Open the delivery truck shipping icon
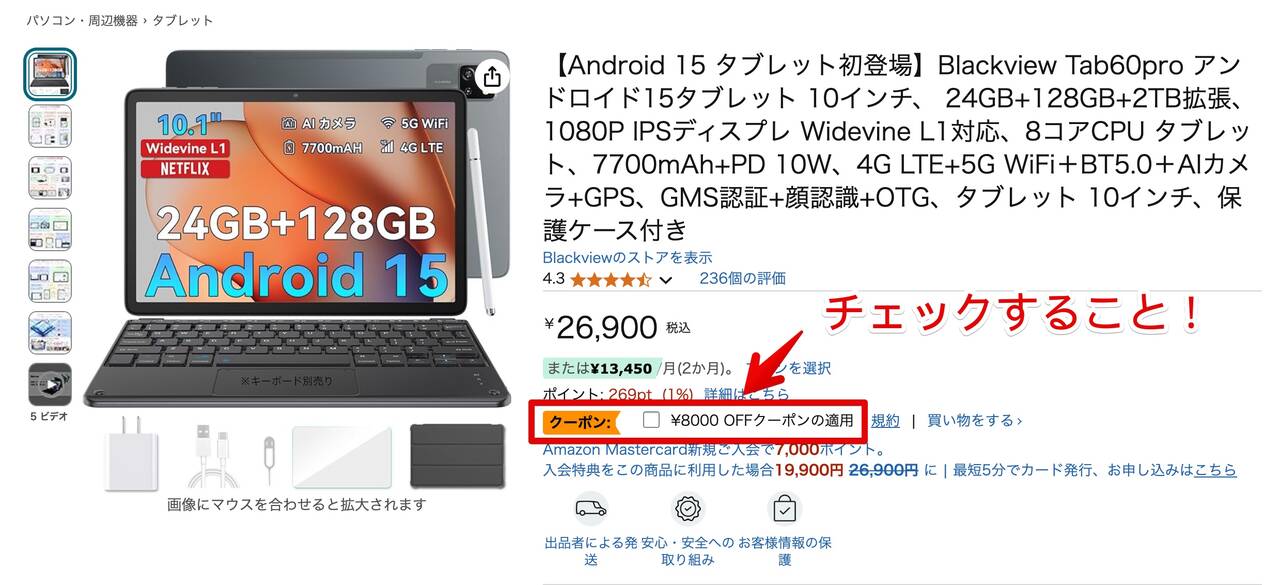This screenshot has height=585, width=1280. pos(590,509)
